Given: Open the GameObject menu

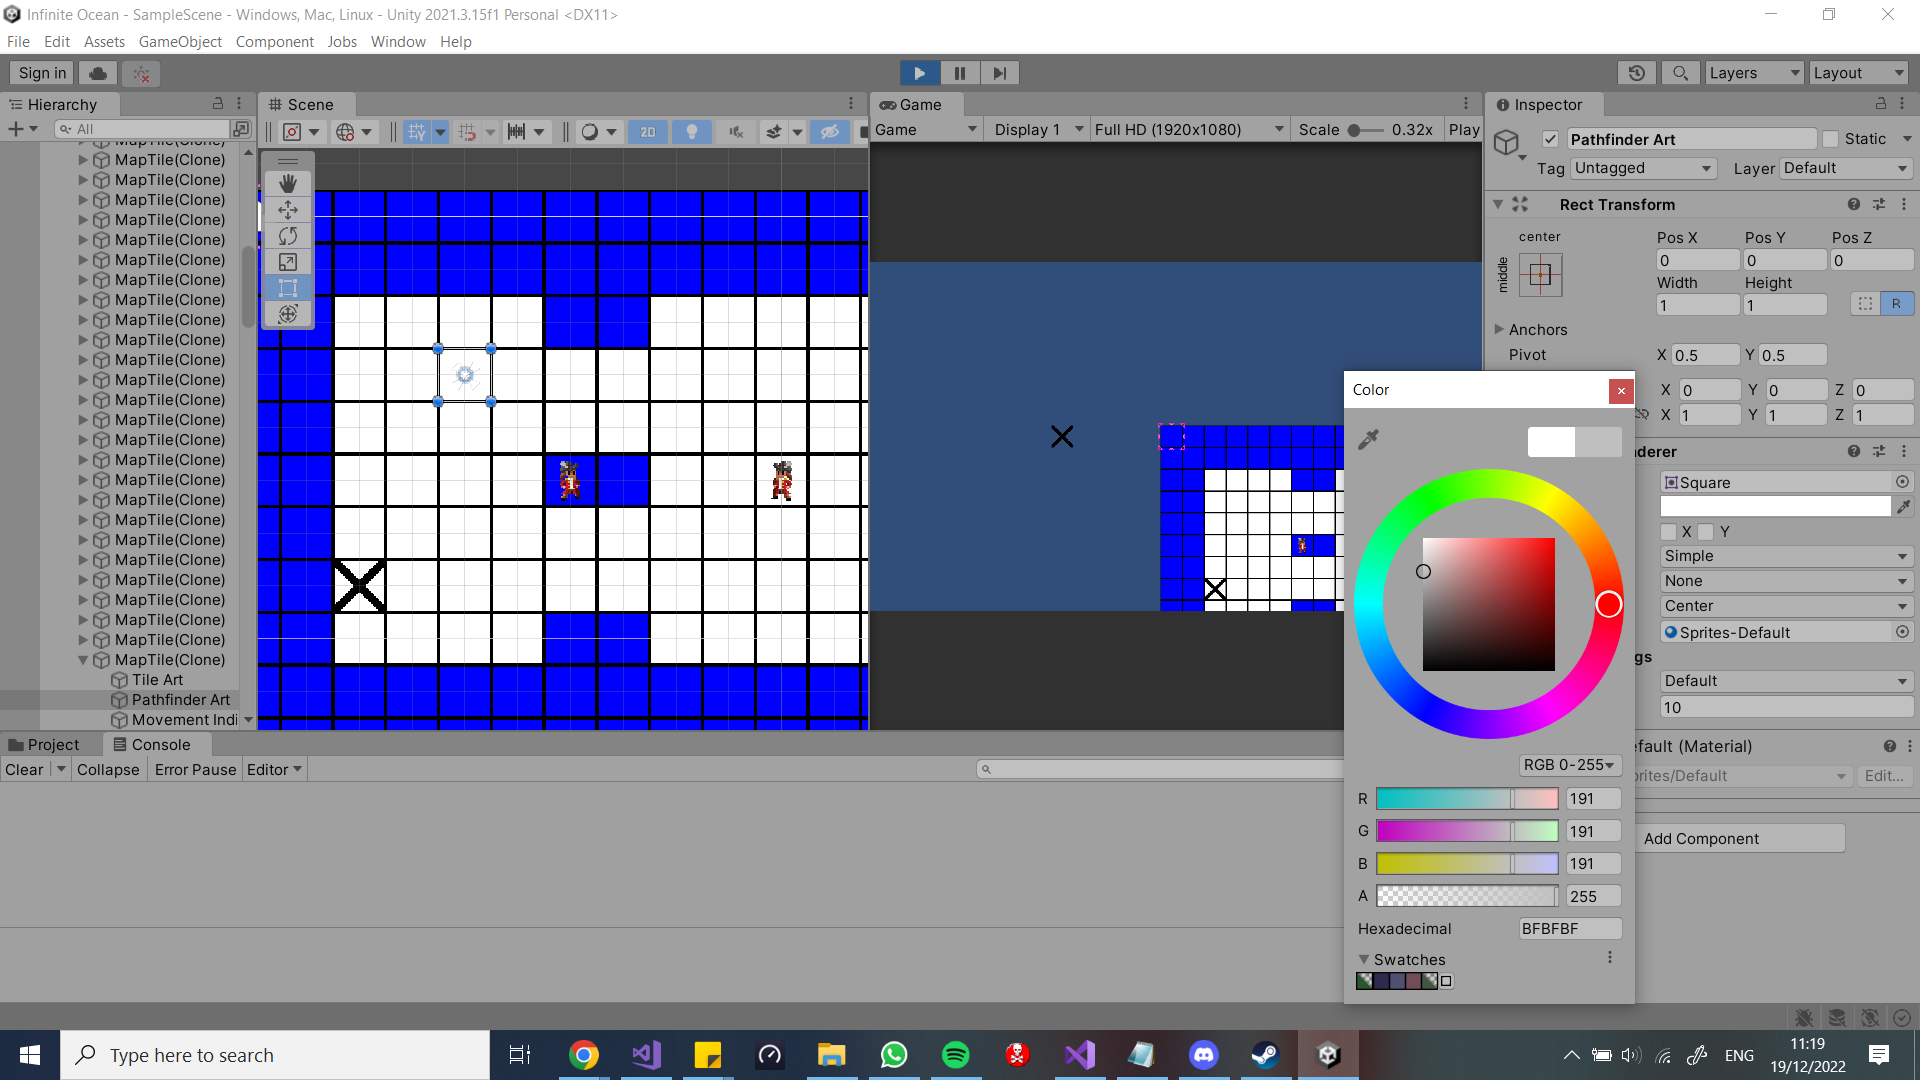Looking at the screenshot, I should pyautogui.click(x=180, y=41).
